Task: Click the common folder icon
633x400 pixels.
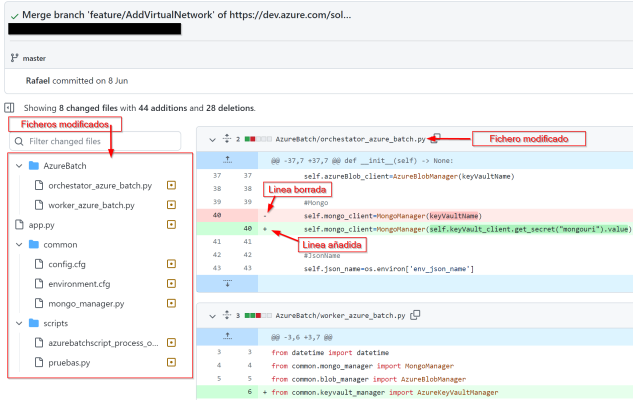Action: click(34, 244)
